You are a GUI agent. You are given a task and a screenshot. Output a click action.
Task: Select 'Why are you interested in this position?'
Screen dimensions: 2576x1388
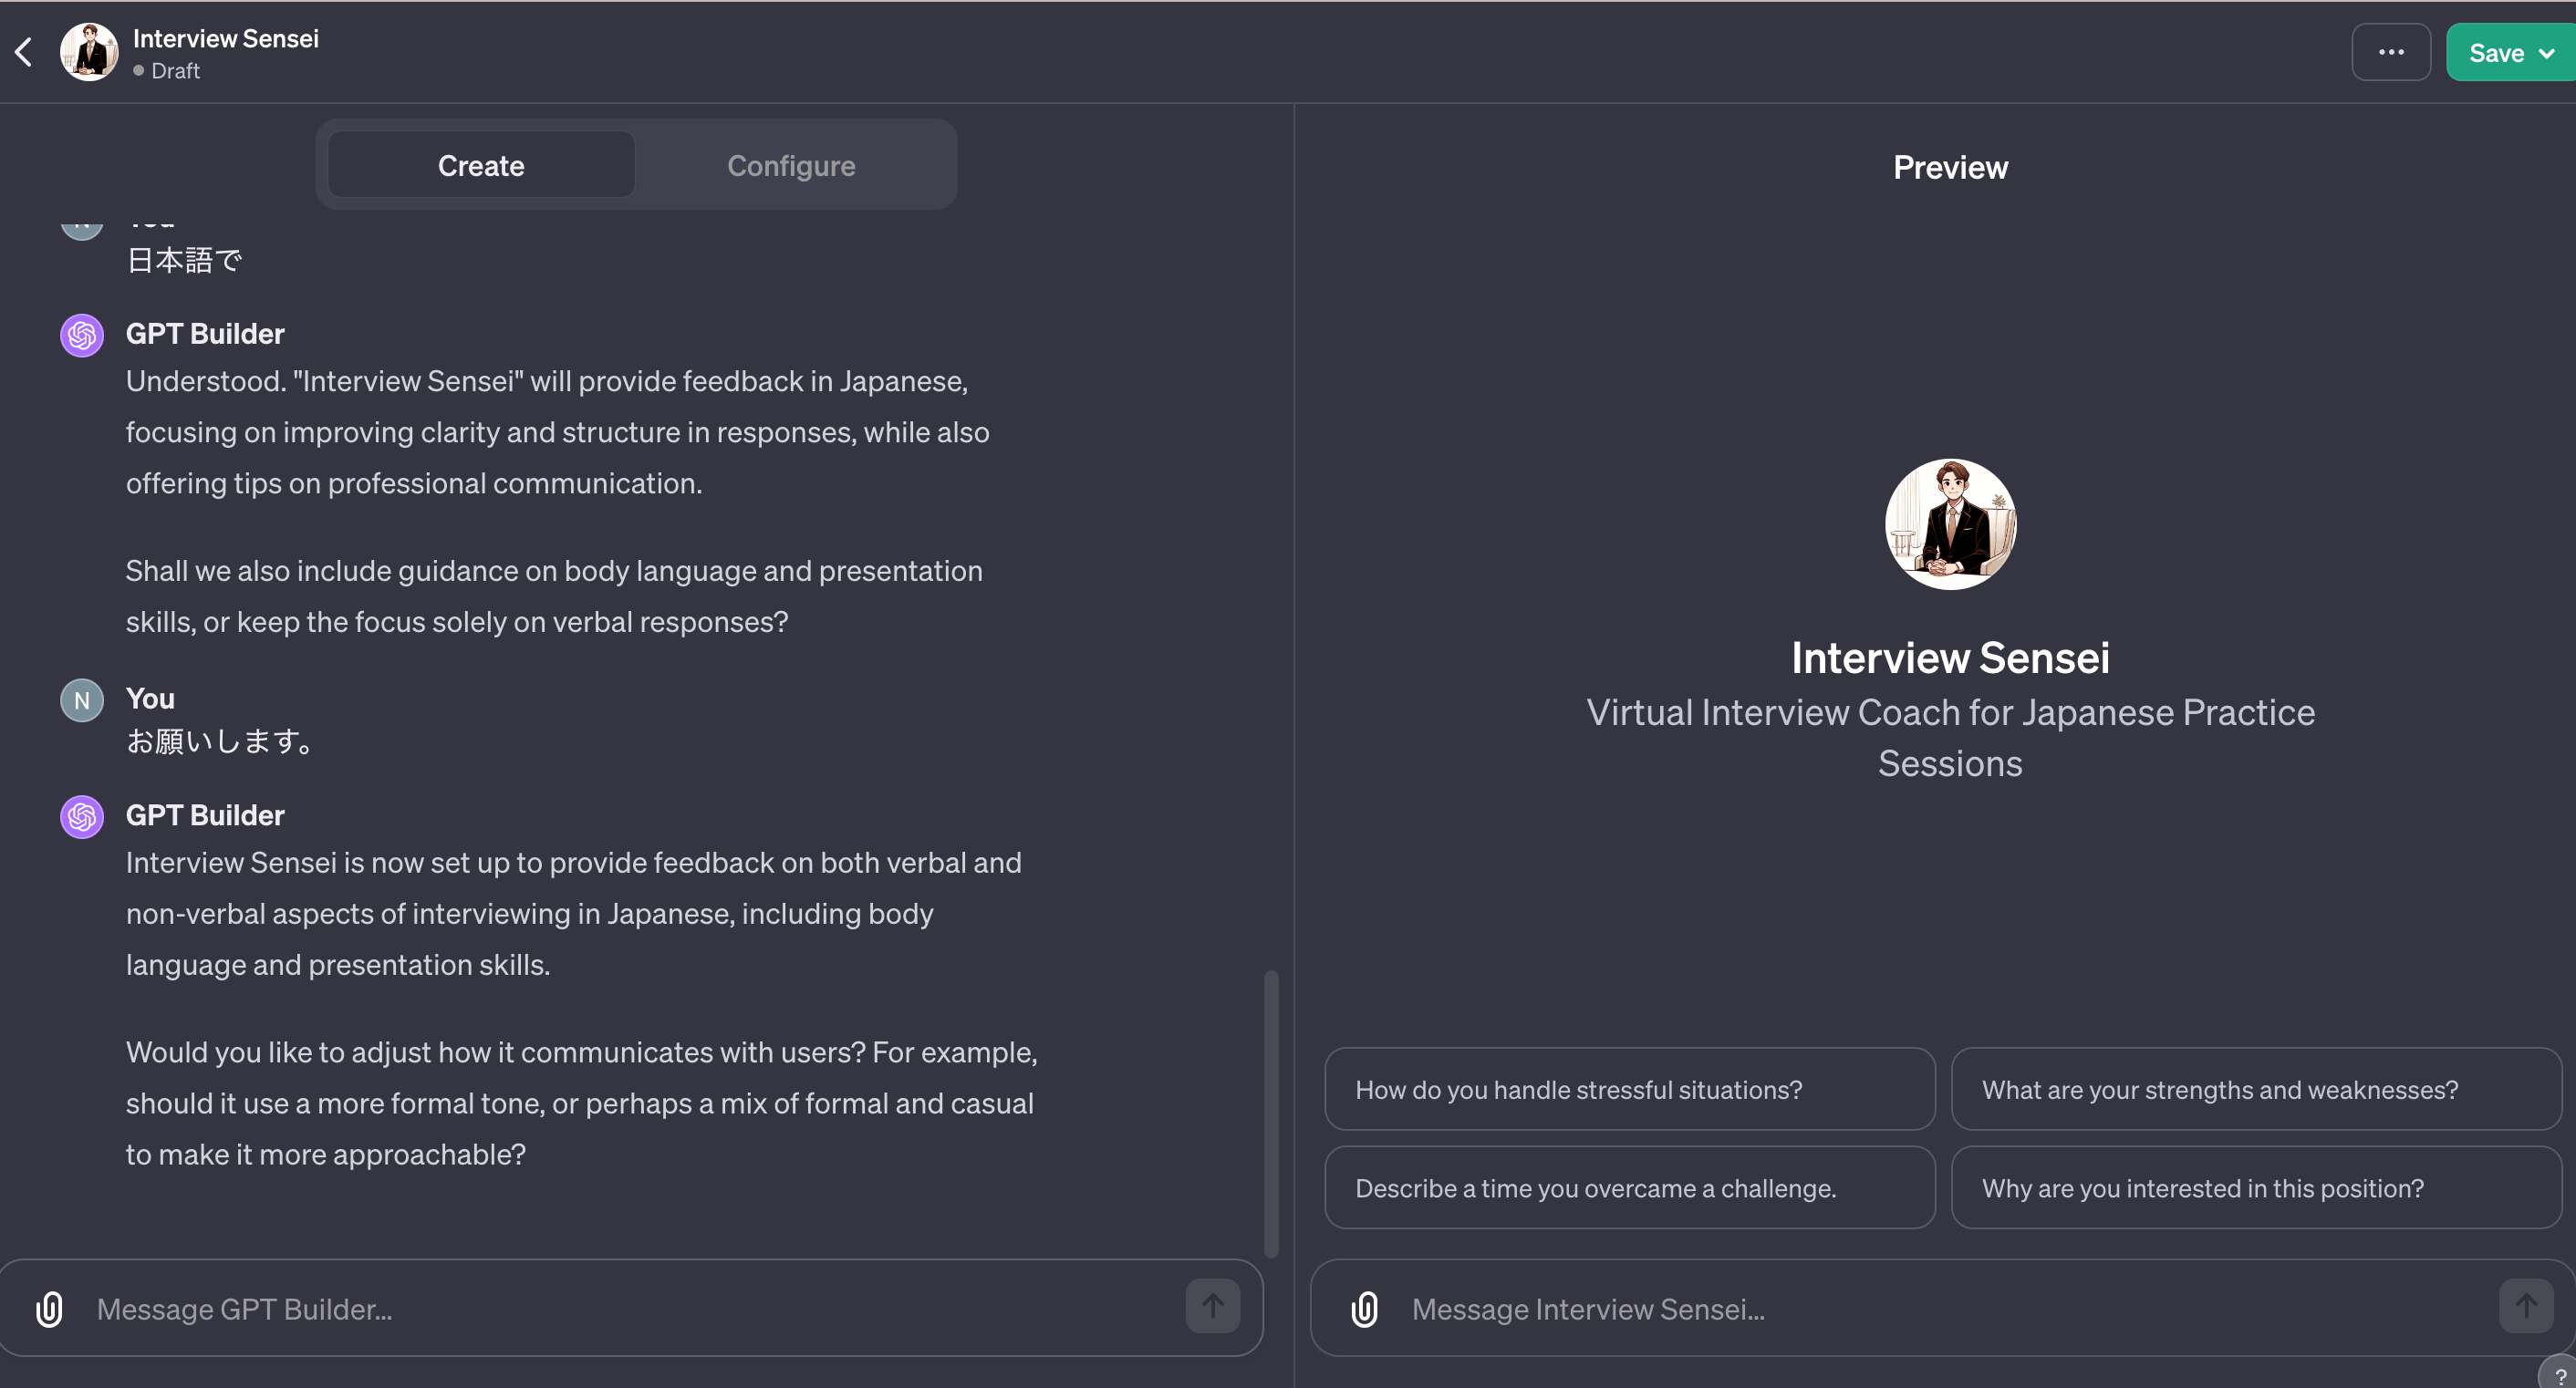click(2256, 1187)
